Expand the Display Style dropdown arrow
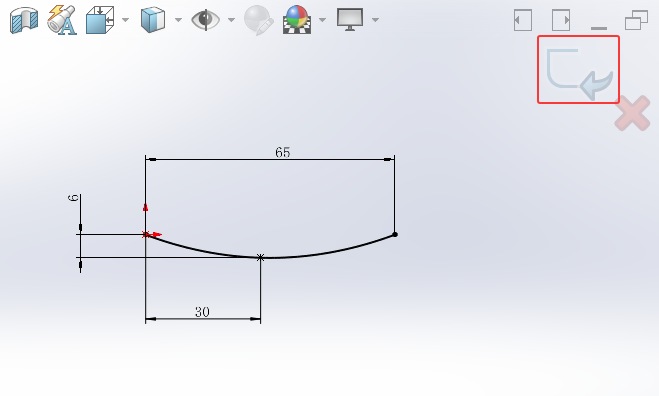The width and height of the screenshot is (659, 396). [178, 20]
